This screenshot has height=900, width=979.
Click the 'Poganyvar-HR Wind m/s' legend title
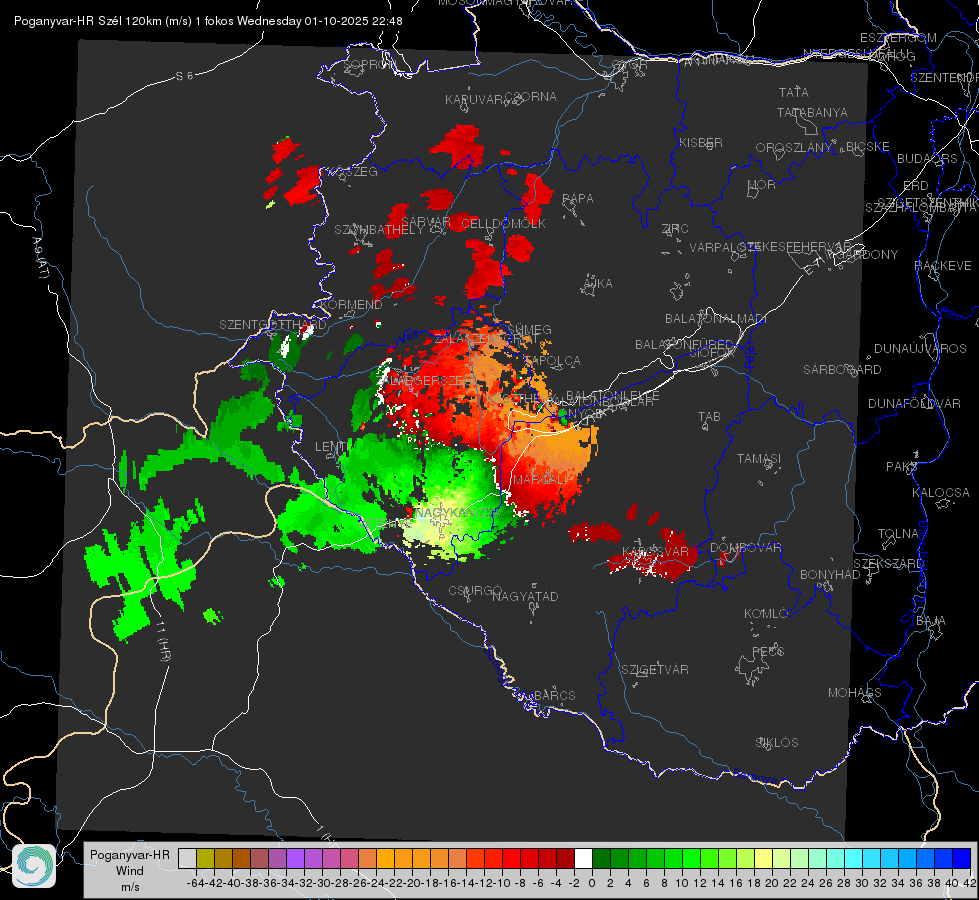pyautogui.click(x=130, y=871)
